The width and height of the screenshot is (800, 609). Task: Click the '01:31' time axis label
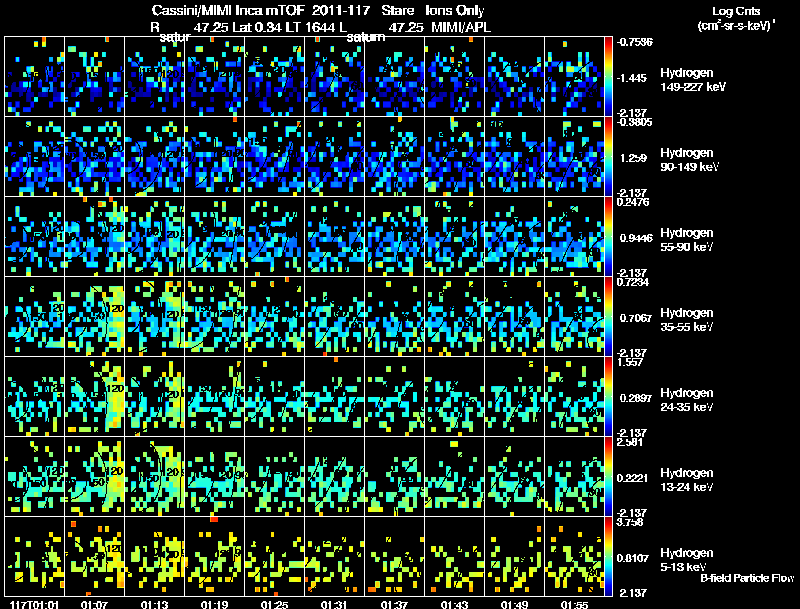coord(334,604)
